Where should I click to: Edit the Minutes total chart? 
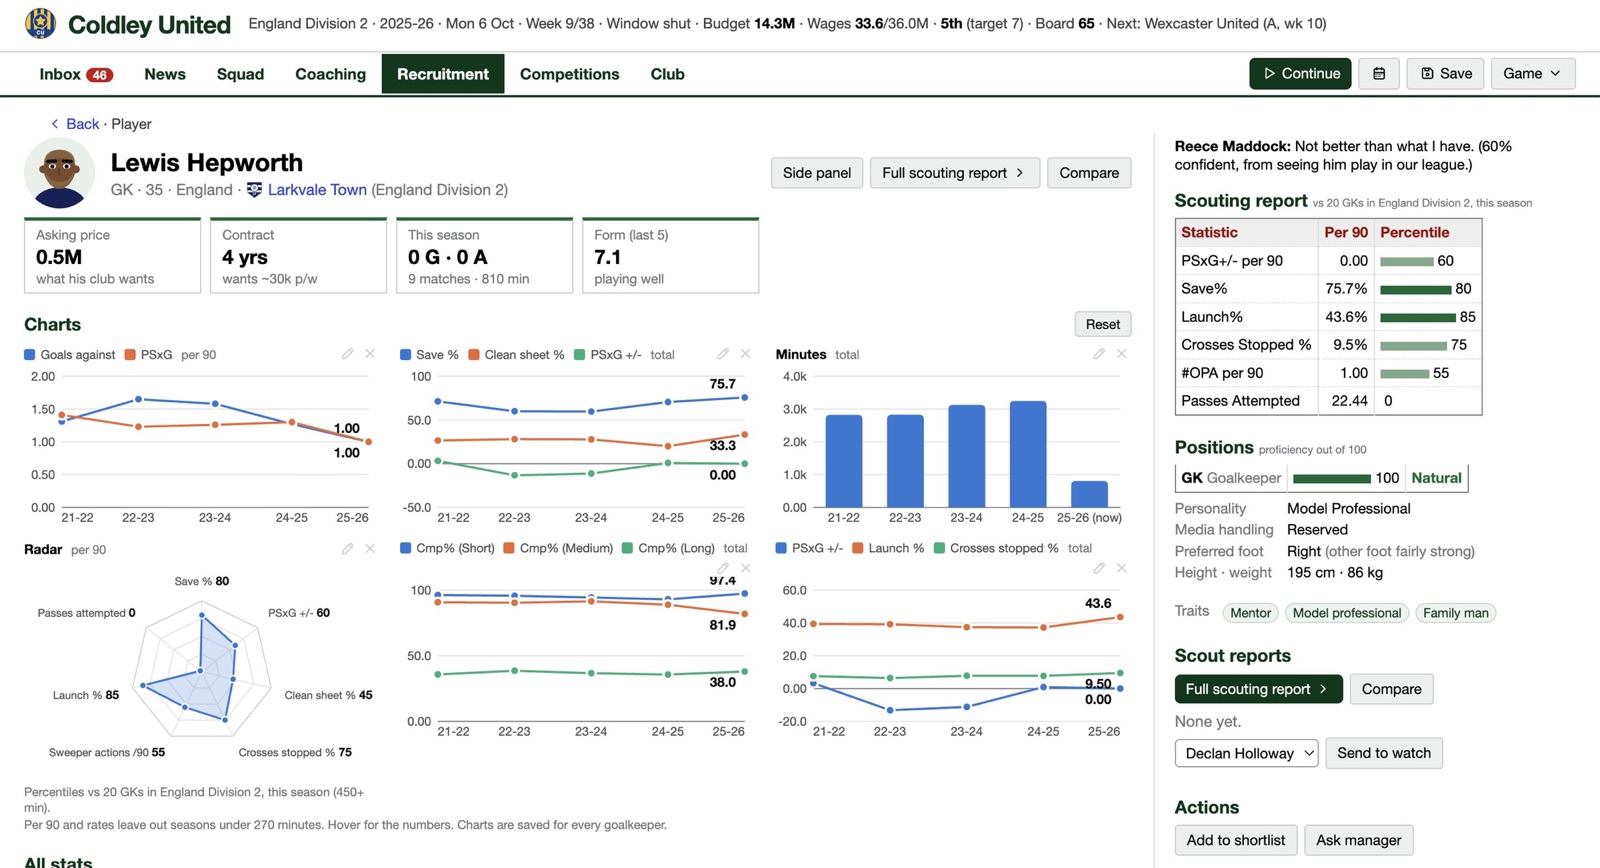tap(1099, 354)
